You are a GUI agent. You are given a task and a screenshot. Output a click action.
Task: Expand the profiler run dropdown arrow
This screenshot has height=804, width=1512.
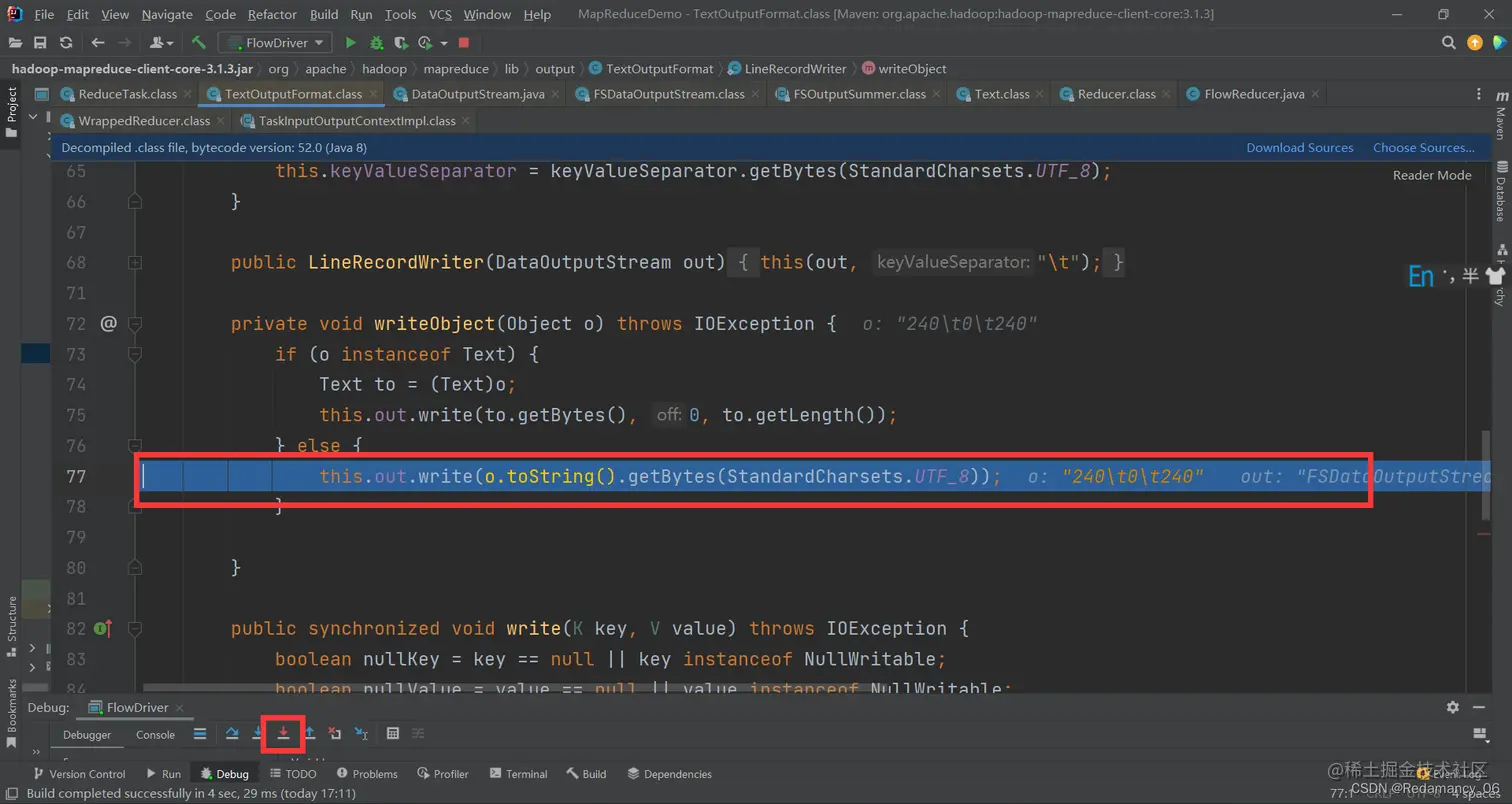[x=444, y=43]
